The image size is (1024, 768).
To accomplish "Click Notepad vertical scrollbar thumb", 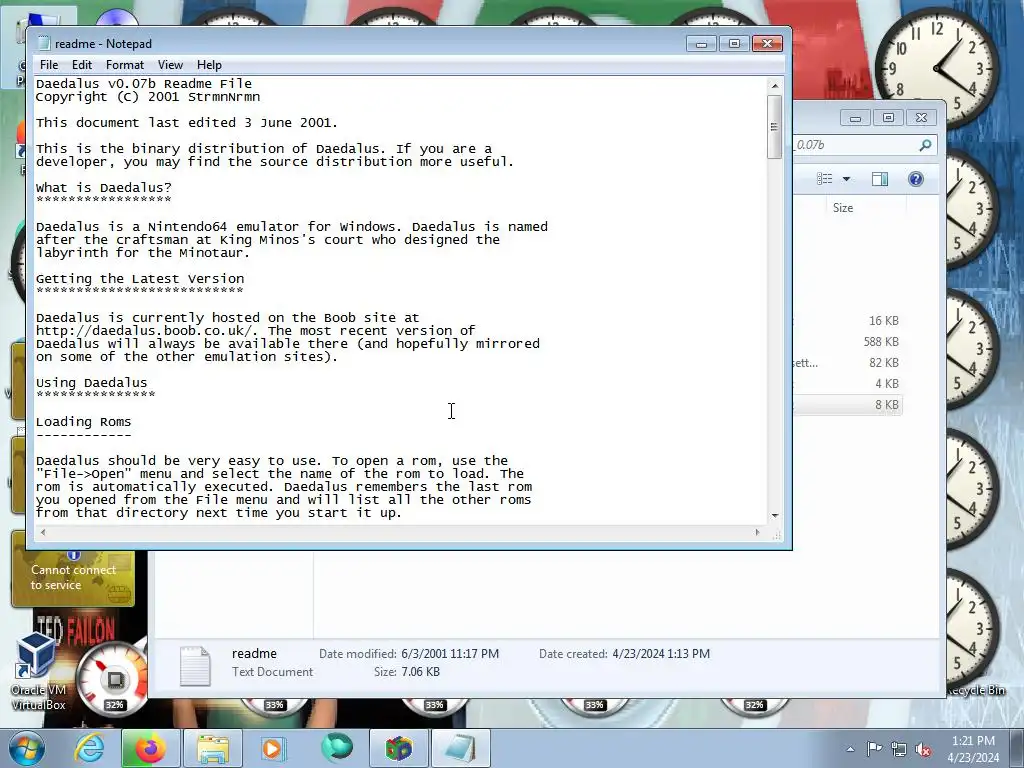I will (775, 127).
